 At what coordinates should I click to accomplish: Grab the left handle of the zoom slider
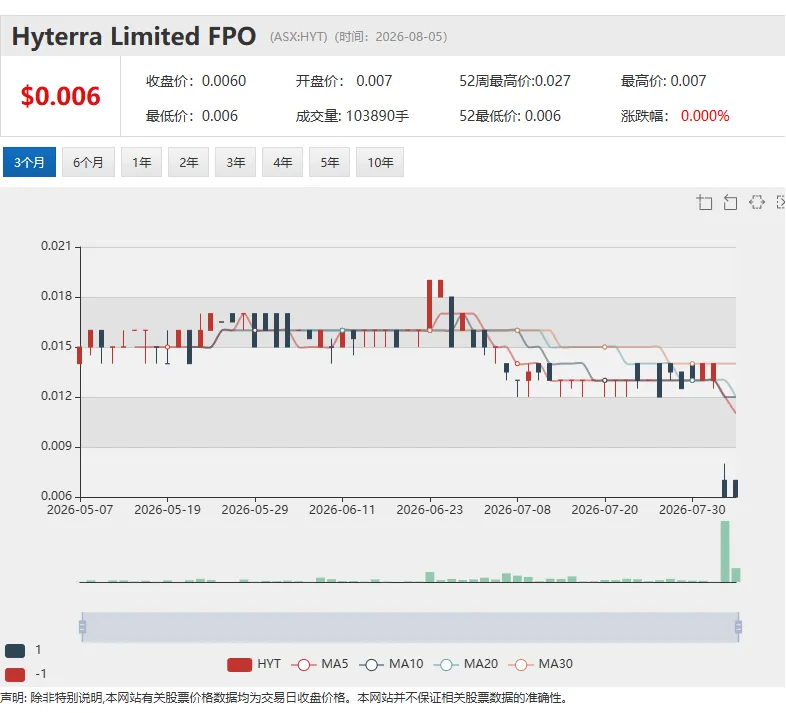click(x=82, y=627)
